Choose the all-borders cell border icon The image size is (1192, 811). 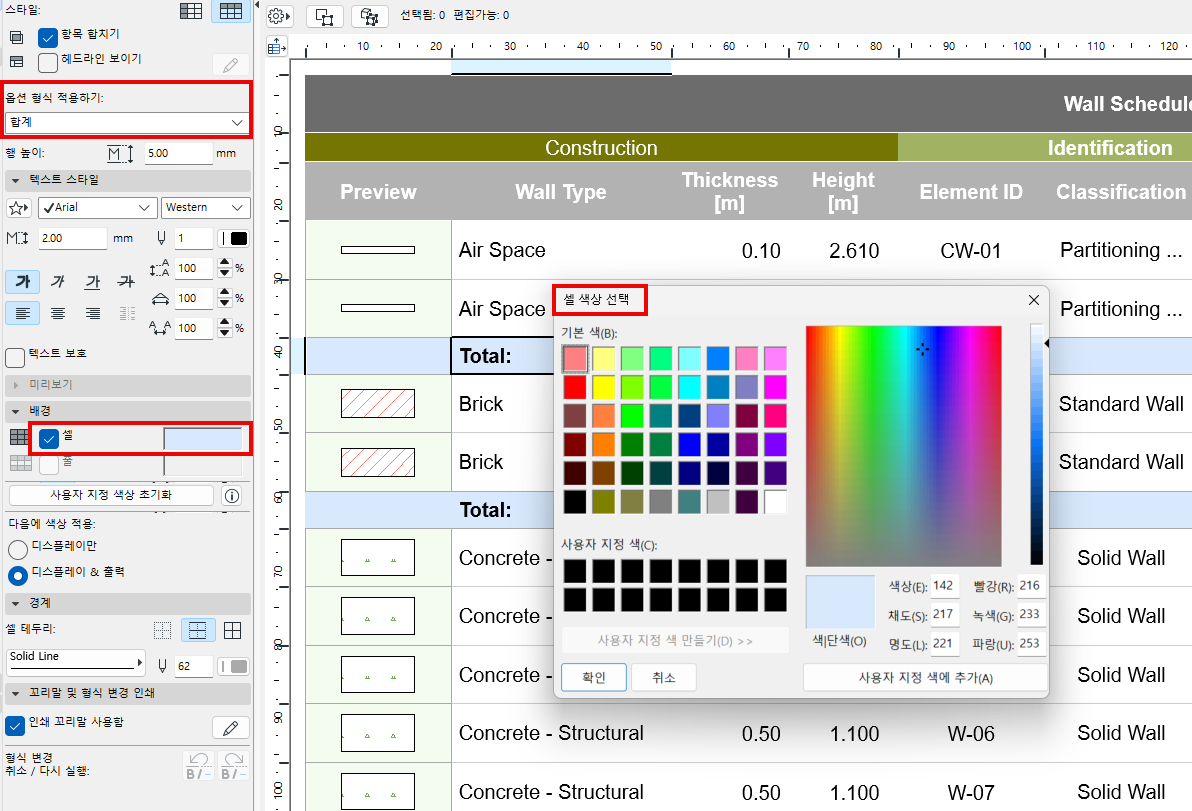[x=232, y=631]
